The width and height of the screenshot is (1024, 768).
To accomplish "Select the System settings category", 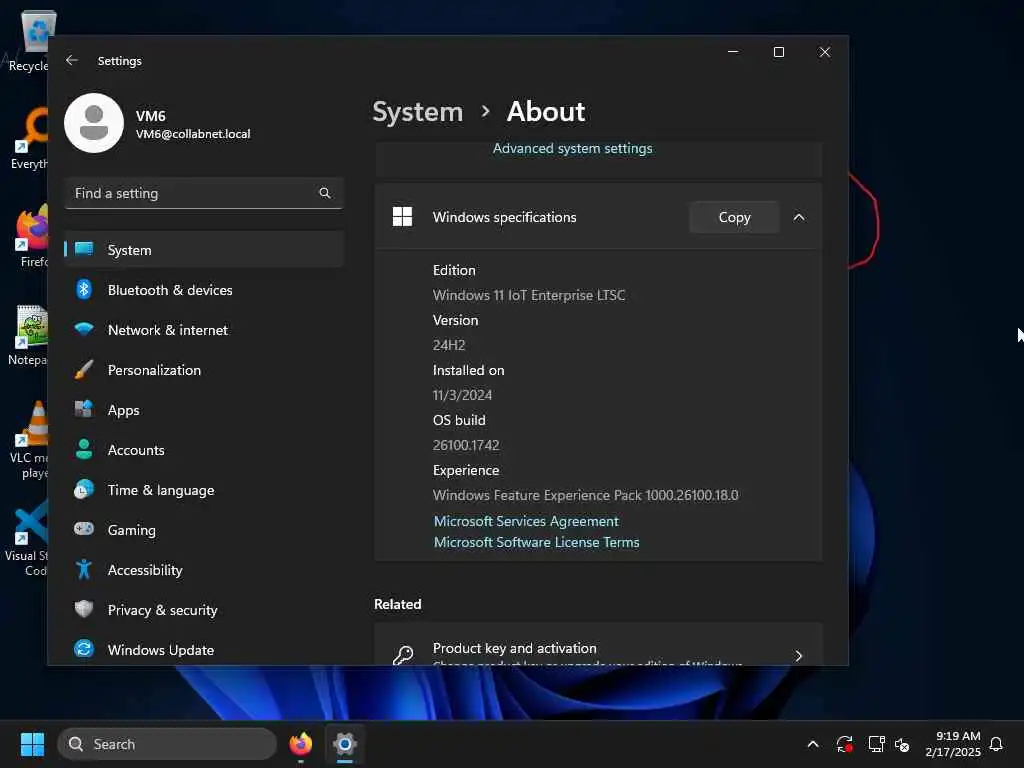I will [204, 249].
